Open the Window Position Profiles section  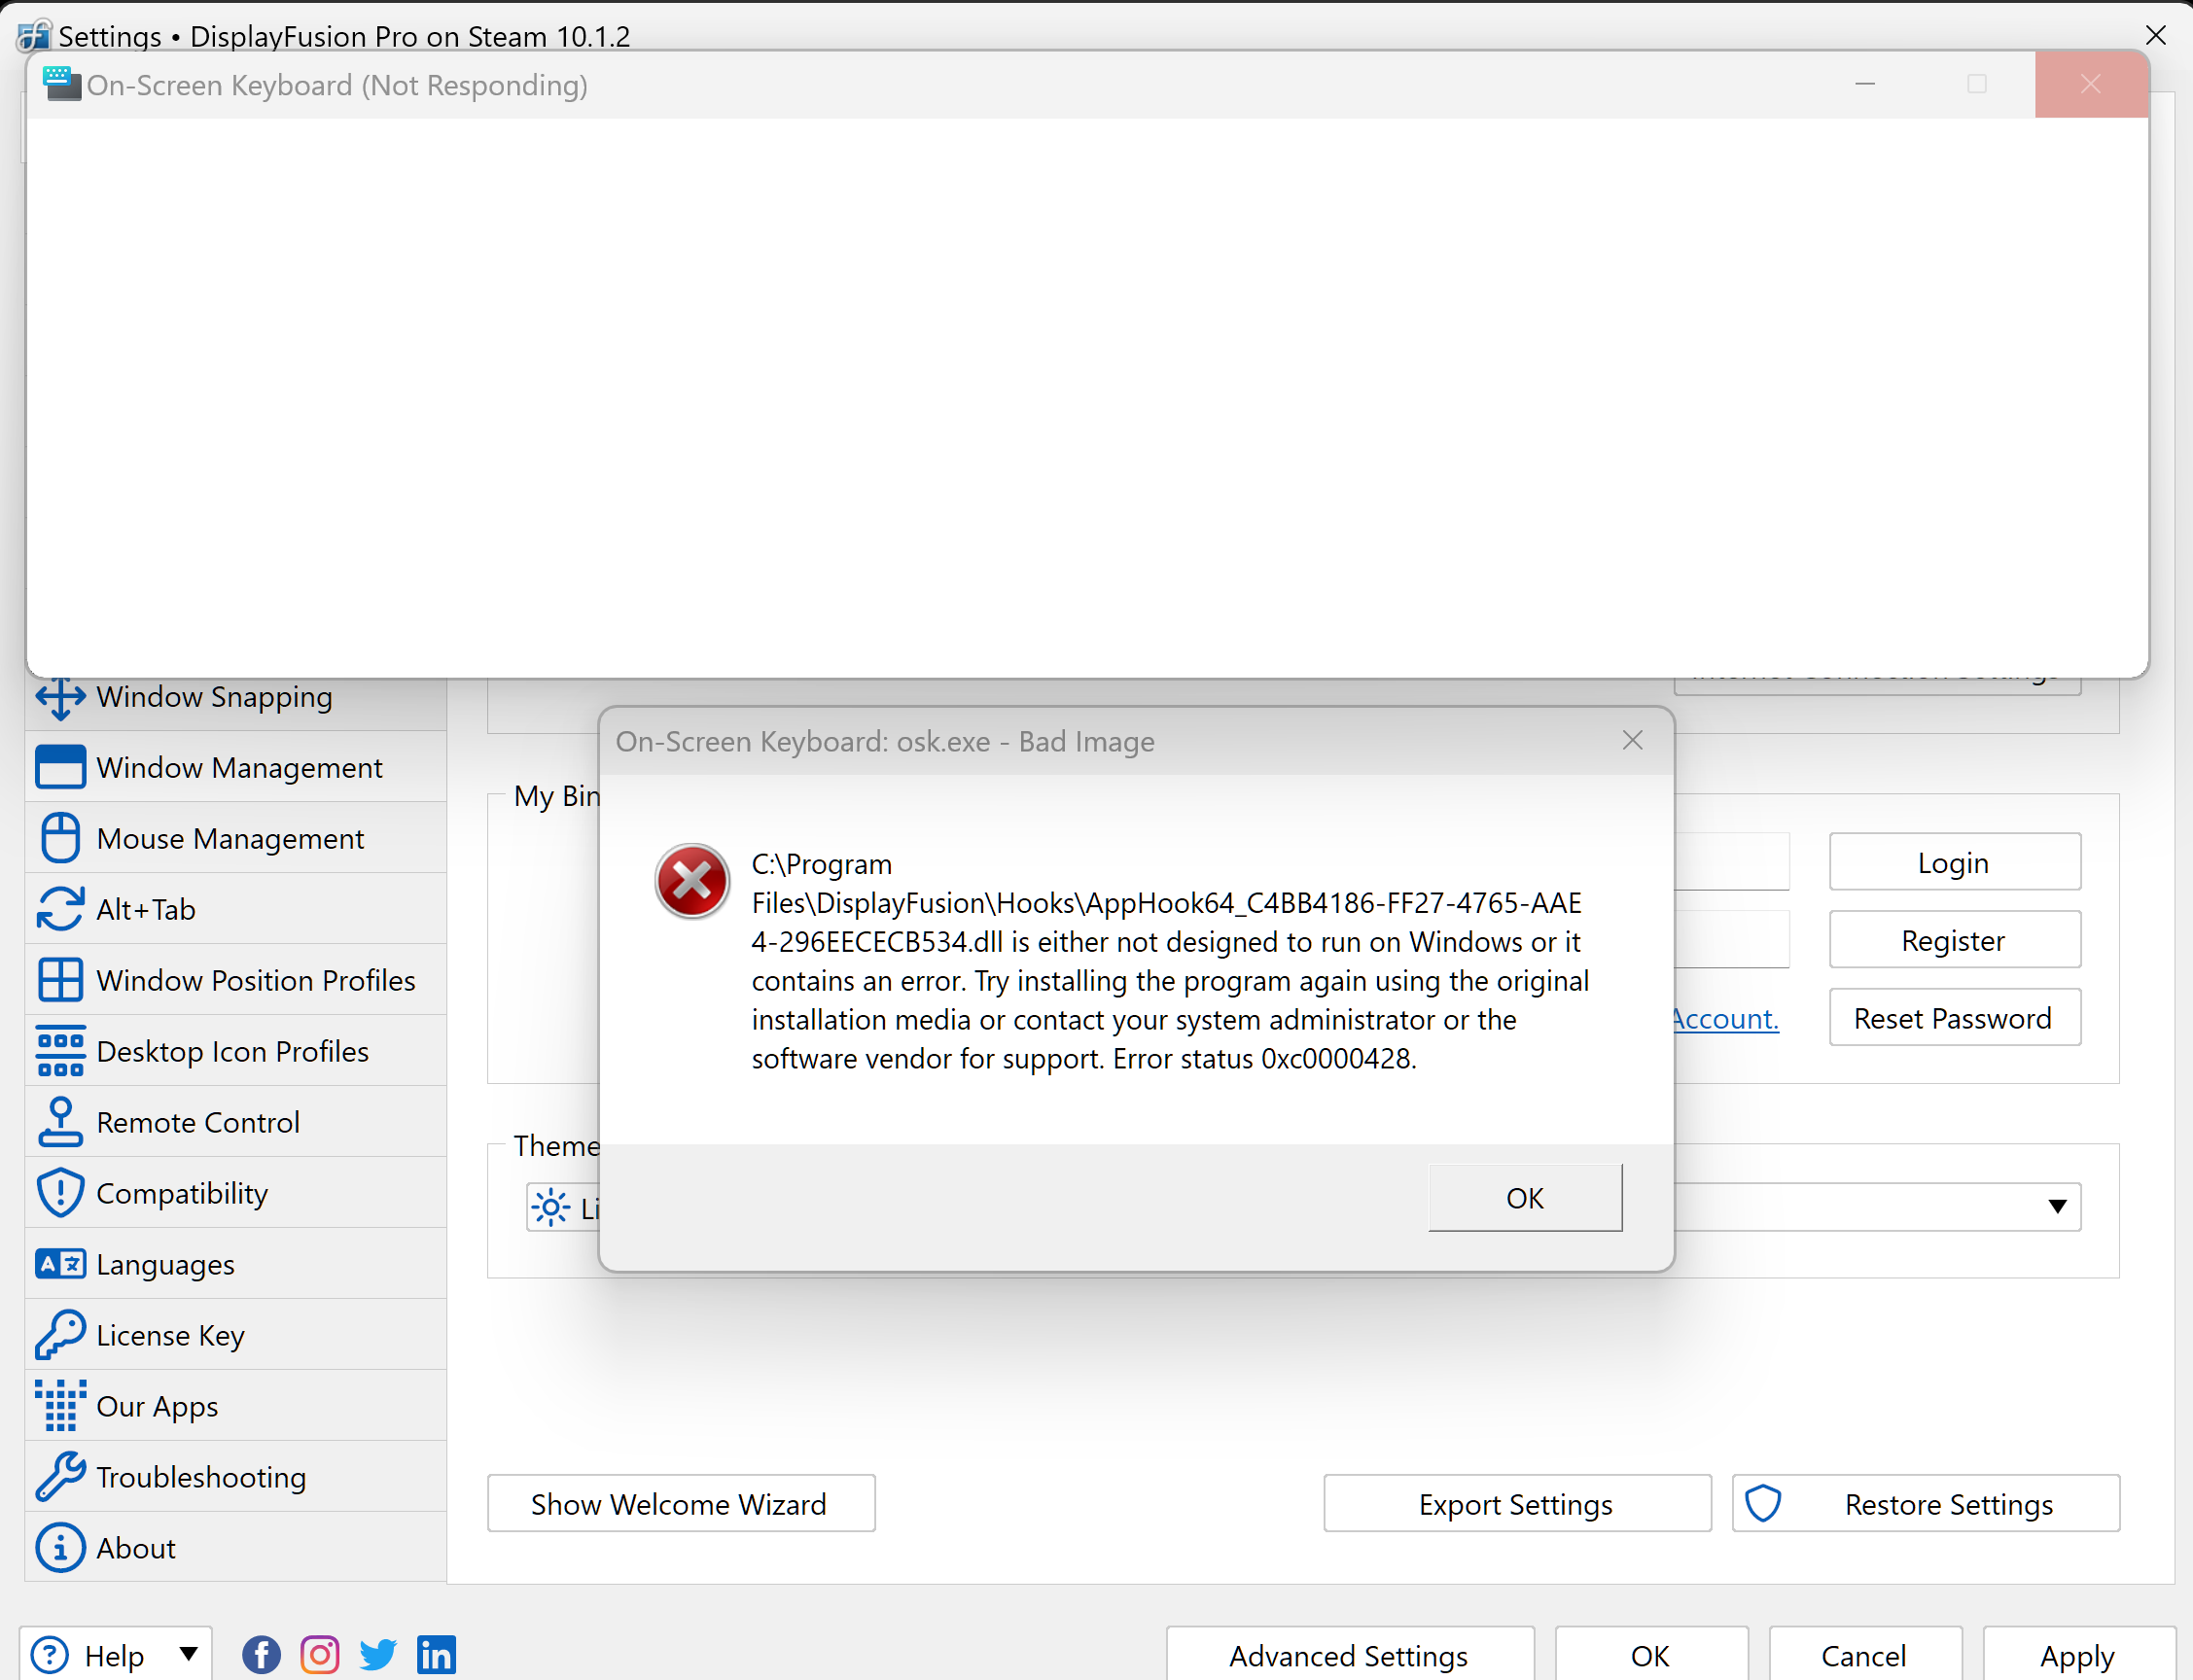(x=255, y=980)
